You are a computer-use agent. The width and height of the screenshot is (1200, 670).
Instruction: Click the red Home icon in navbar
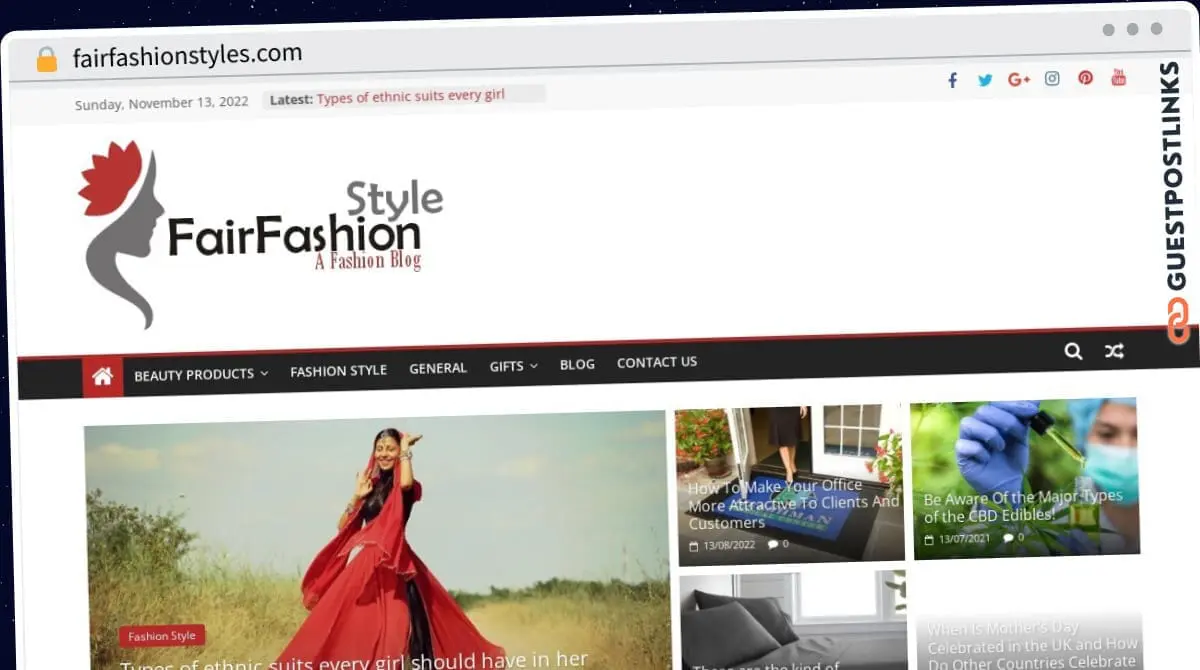(102, 377)
